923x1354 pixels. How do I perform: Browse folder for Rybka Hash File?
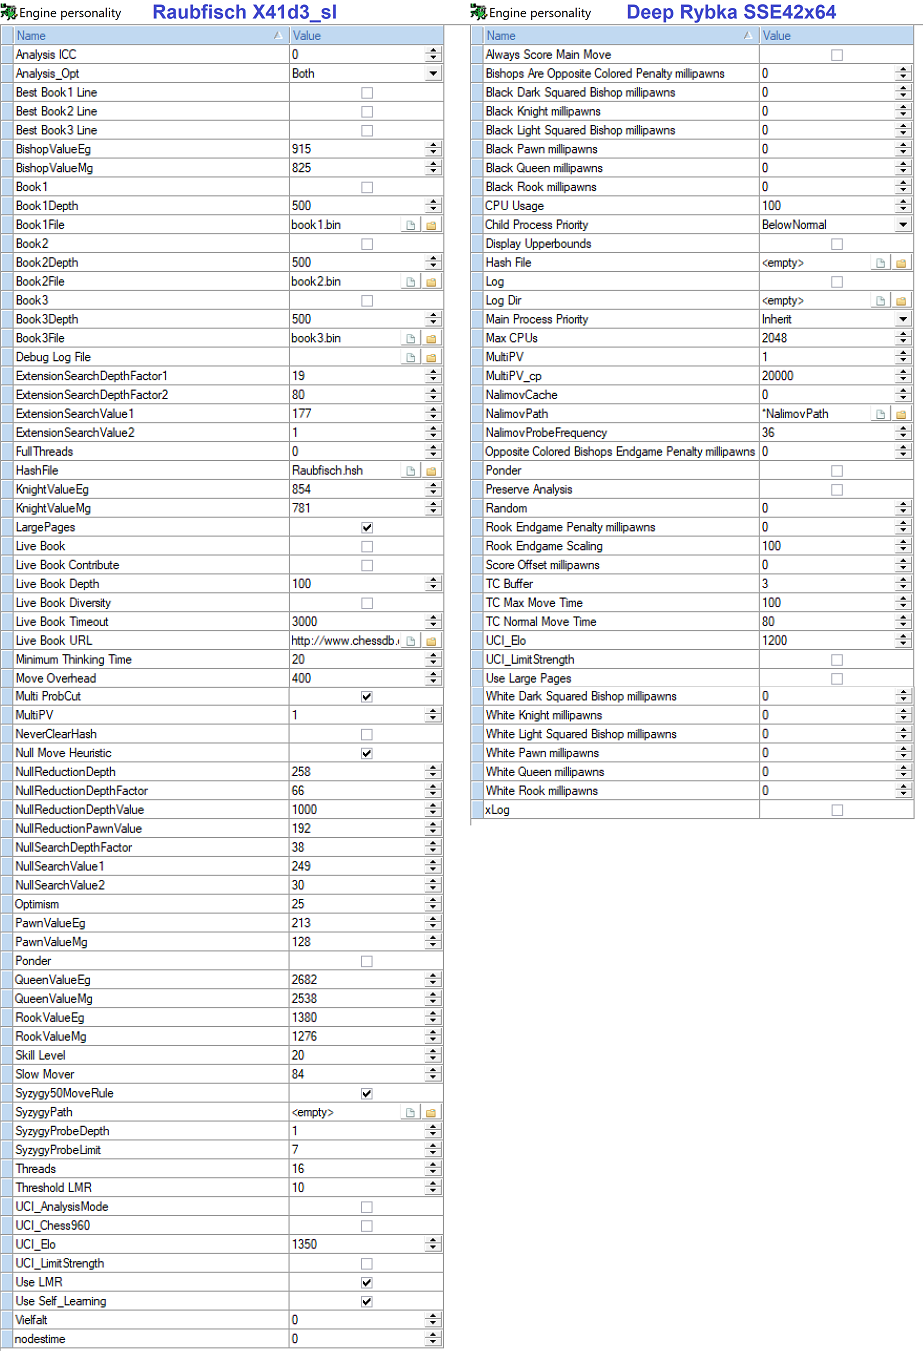click(x=901, y=263)
